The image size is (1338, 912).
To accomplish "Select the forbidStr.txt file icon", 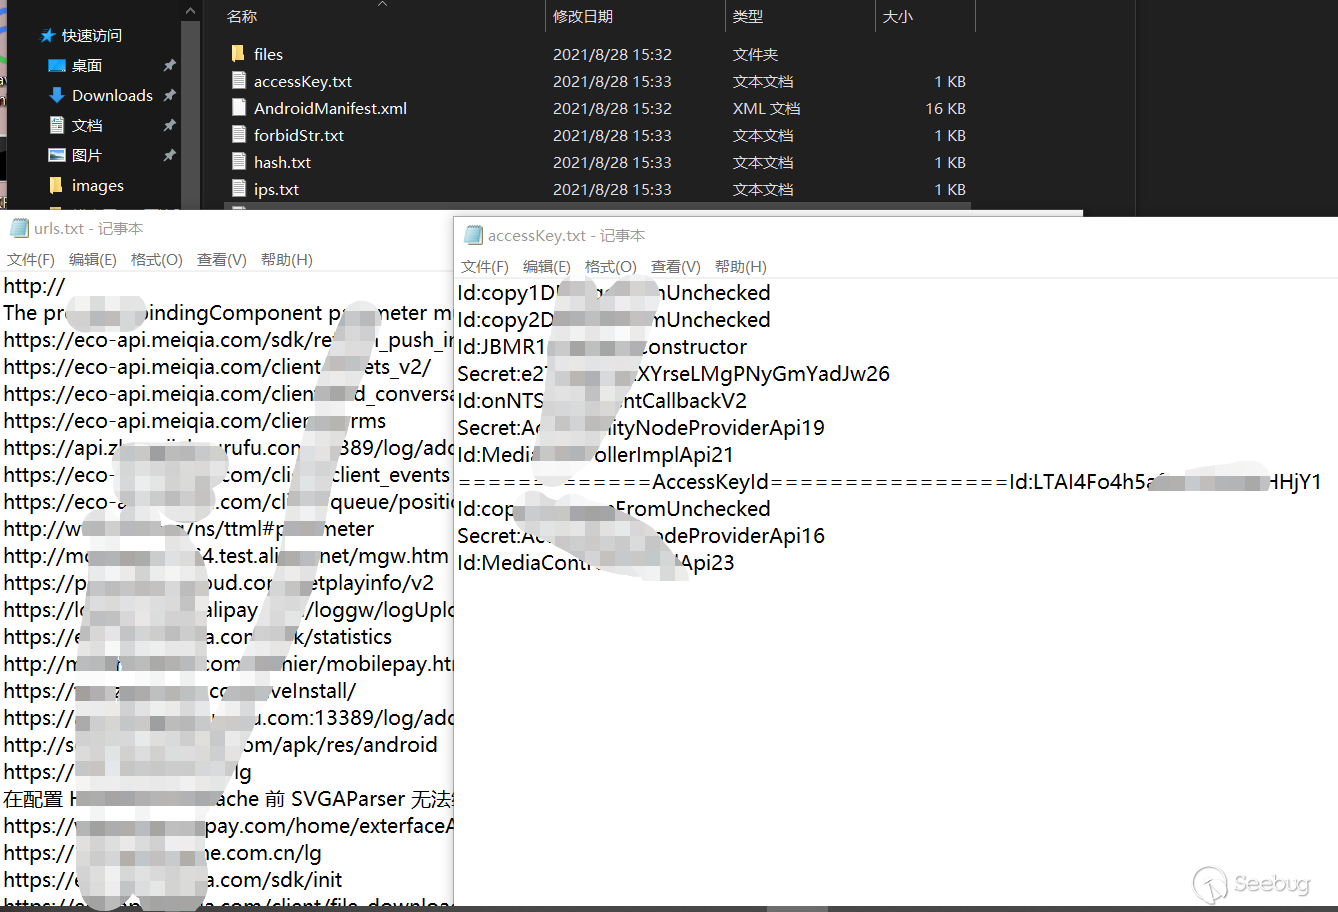I will point(238,135).
